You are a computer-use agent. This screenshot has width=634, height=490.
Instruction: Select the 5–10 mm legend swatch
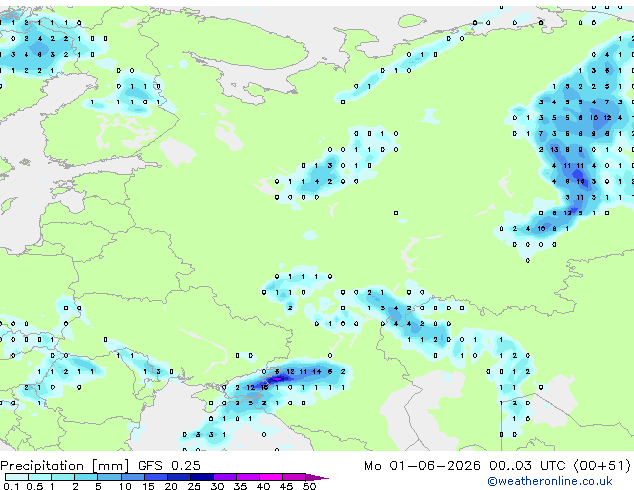(x=110, y=477)
